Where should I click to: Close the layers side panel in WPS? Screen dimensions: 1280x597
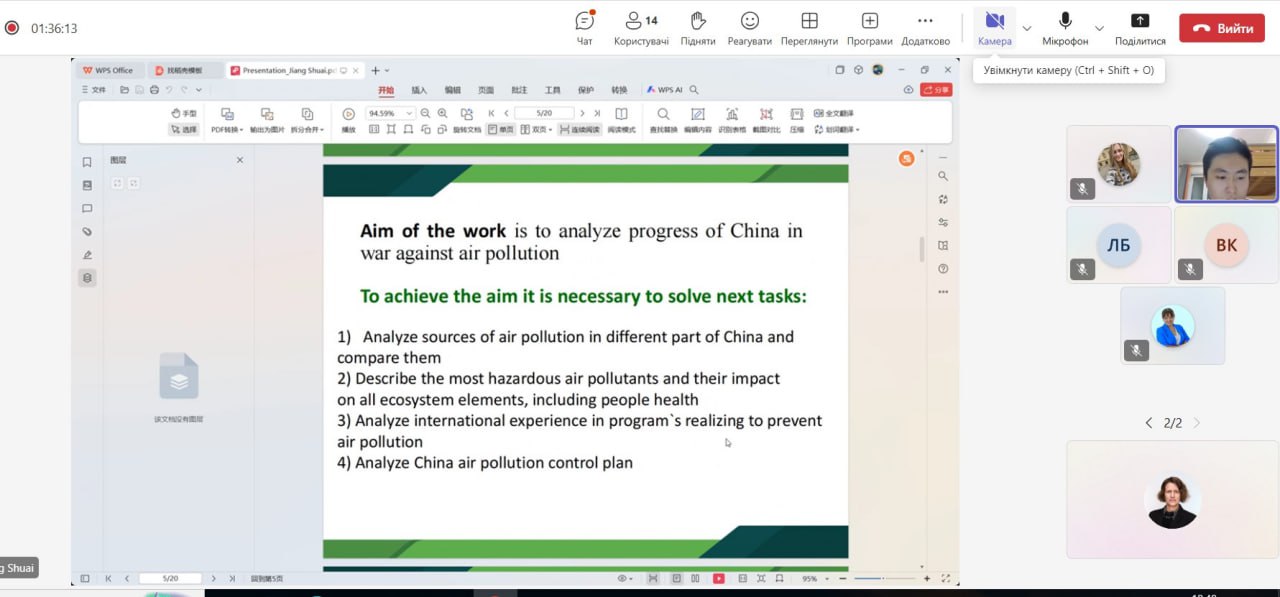tap(240, 160)
